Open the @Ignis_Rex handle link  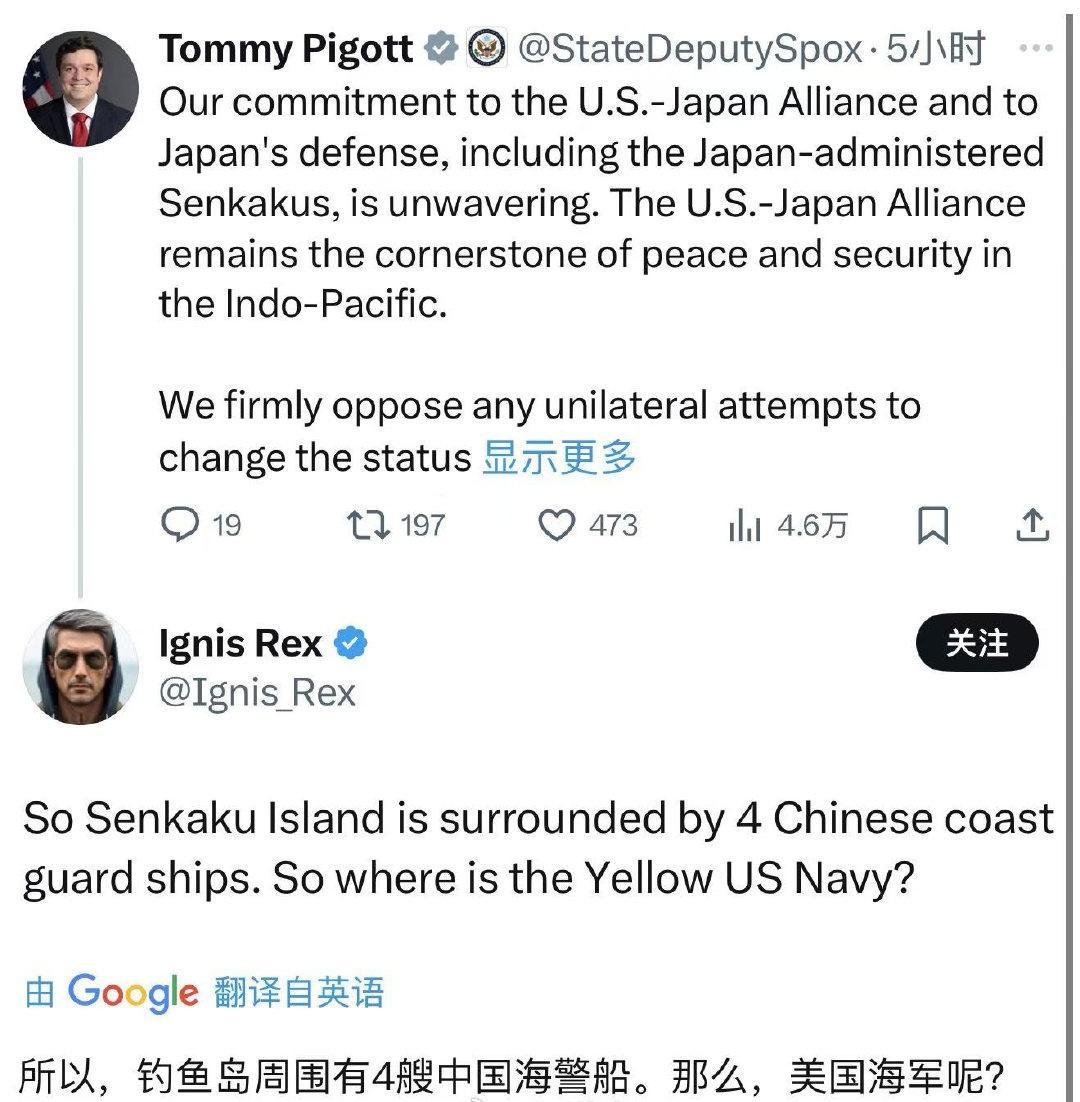[x=257, y=692]
